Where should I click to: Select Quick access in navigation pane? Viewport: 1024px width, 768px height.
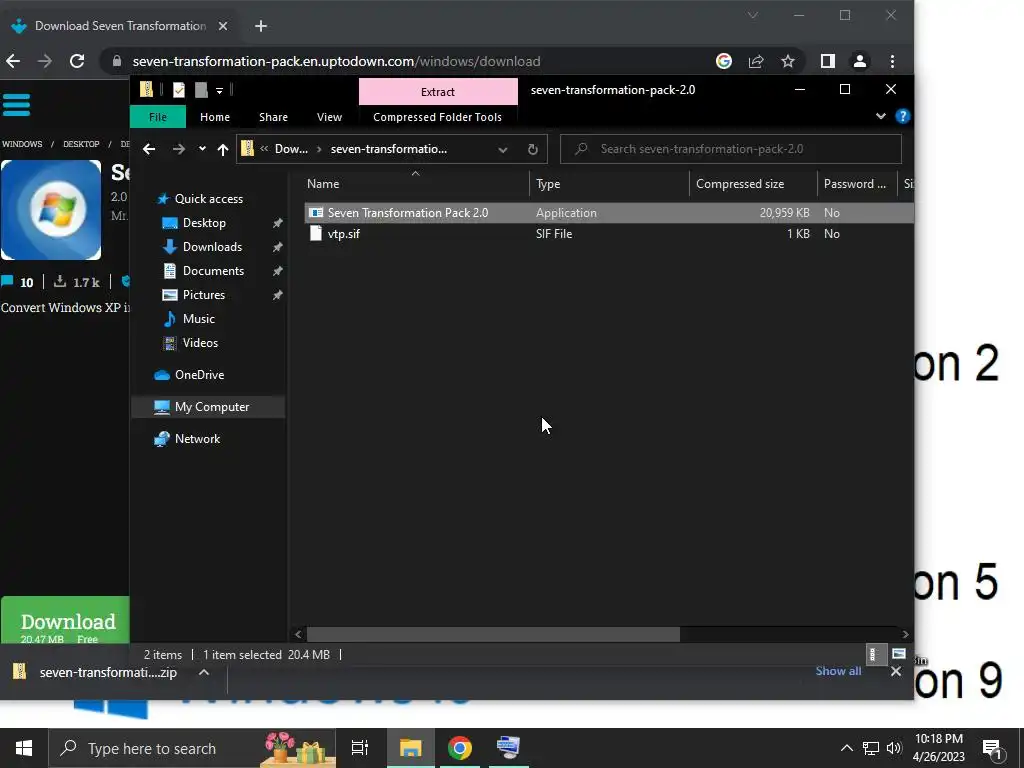[x=208, y=199]
